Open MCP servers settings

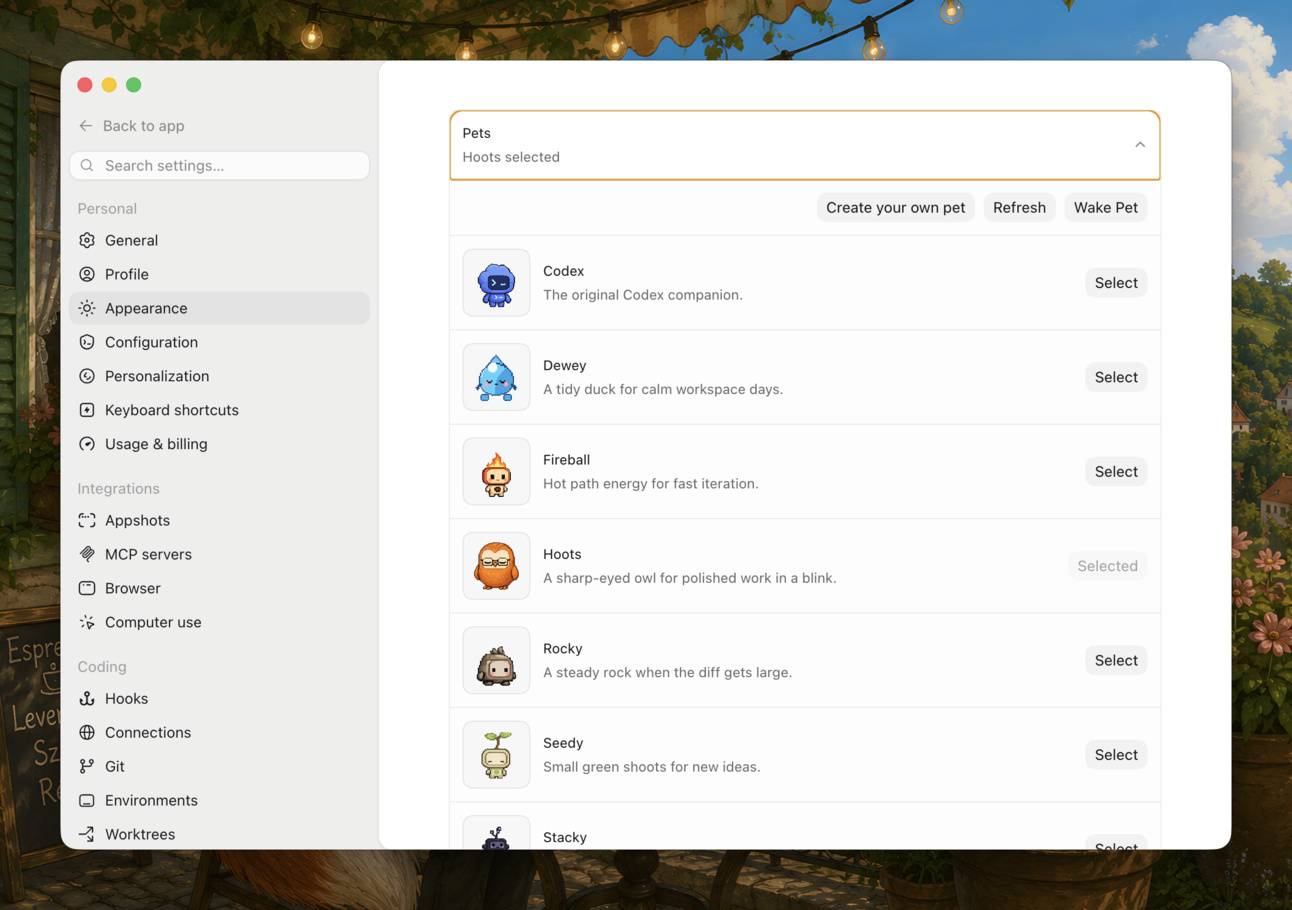tap(220, 554)
